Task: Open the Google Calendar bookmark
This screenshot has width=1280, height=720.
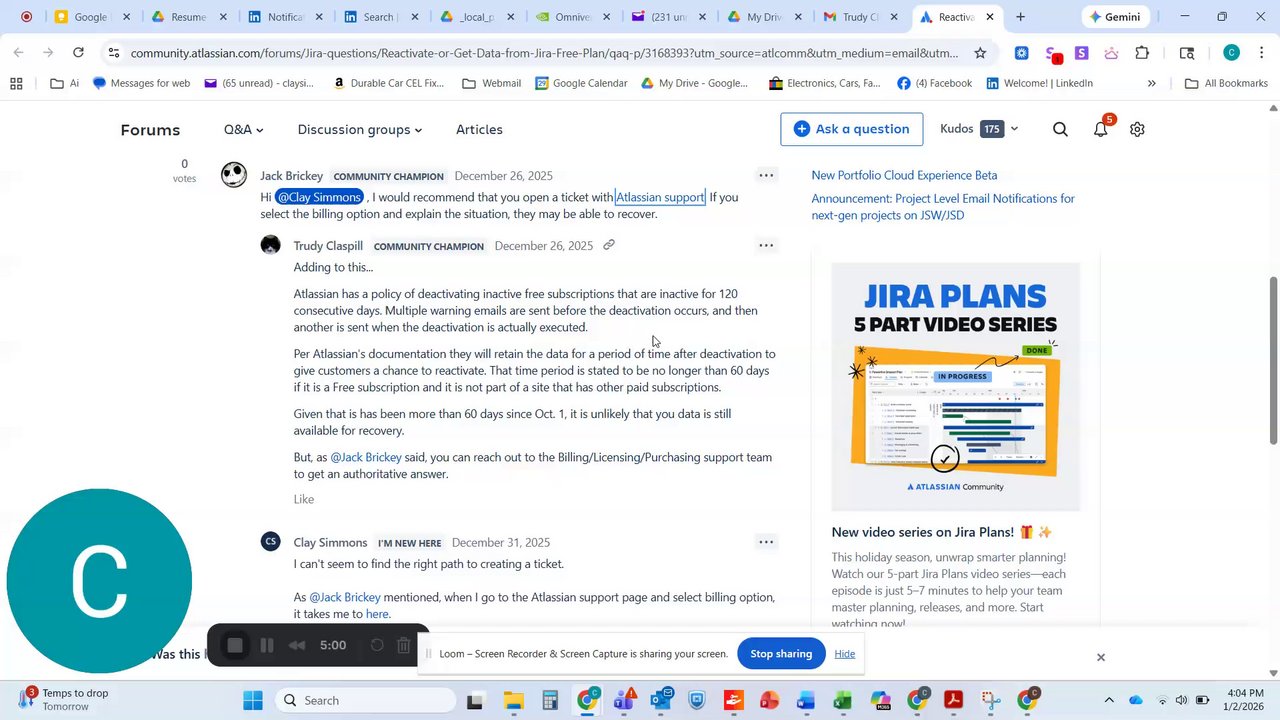Action: (x=582, y=83)
